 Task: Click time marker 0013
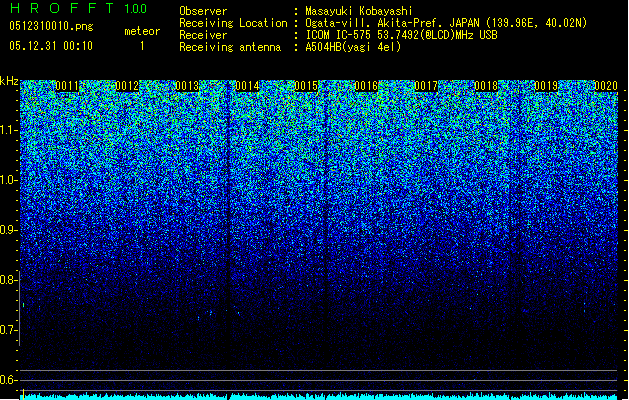(x=187, y=86)
